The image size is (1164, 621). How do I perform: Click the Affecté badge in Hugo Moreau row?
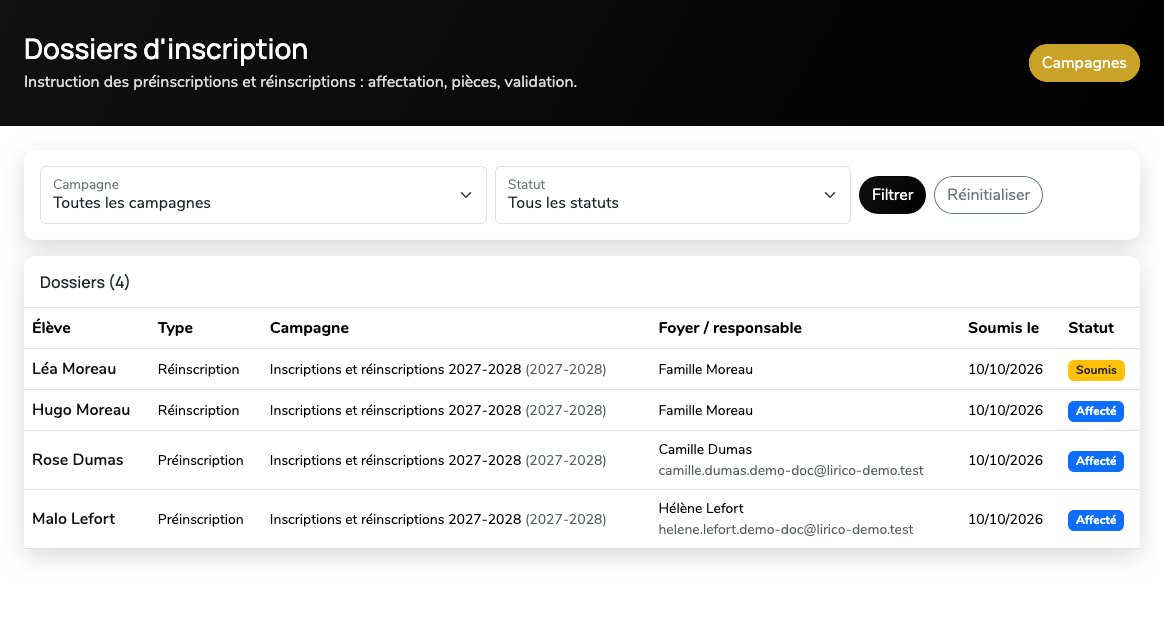tap(1096, 411)
